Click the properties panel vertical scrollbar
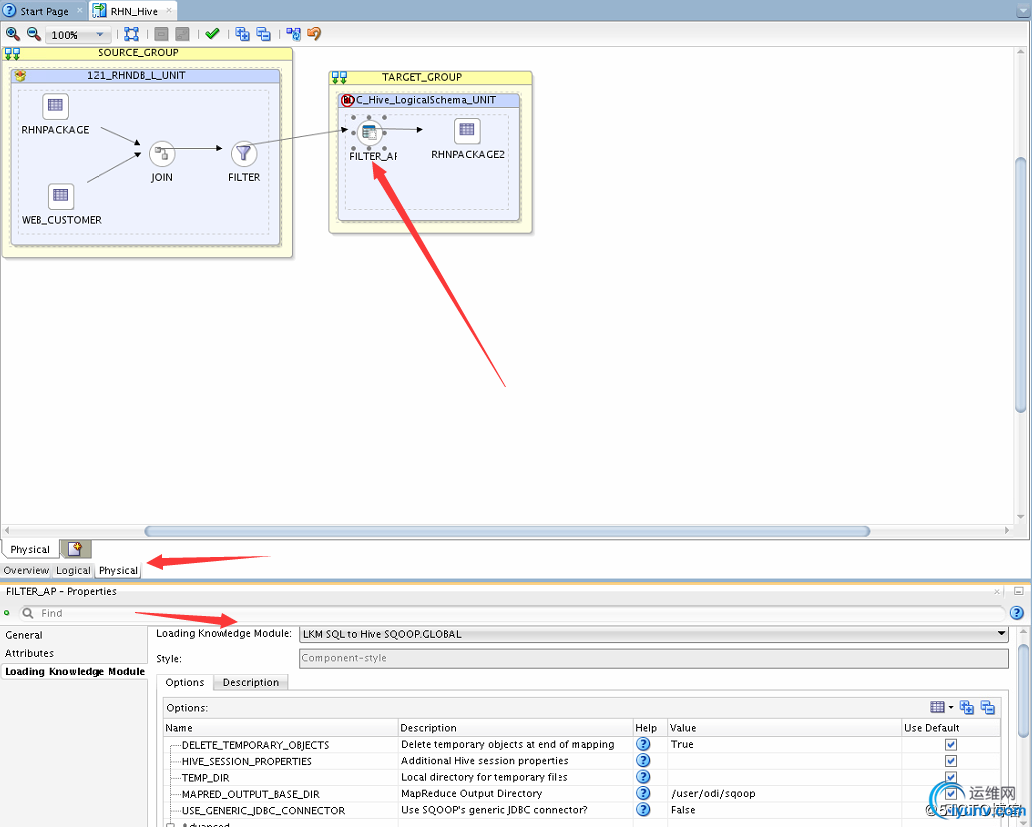Viewport: 1032px width, 827px height. tap(1023, 691)
